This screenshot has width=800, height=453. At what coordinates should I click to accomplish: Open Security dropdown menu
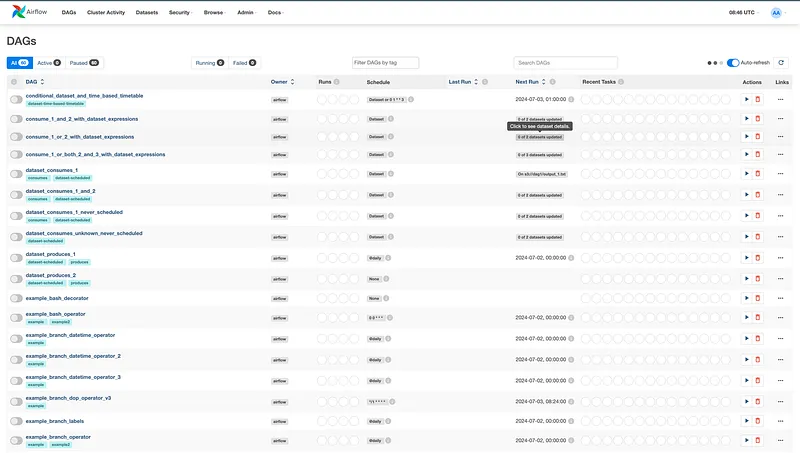[x=181, y=12]
